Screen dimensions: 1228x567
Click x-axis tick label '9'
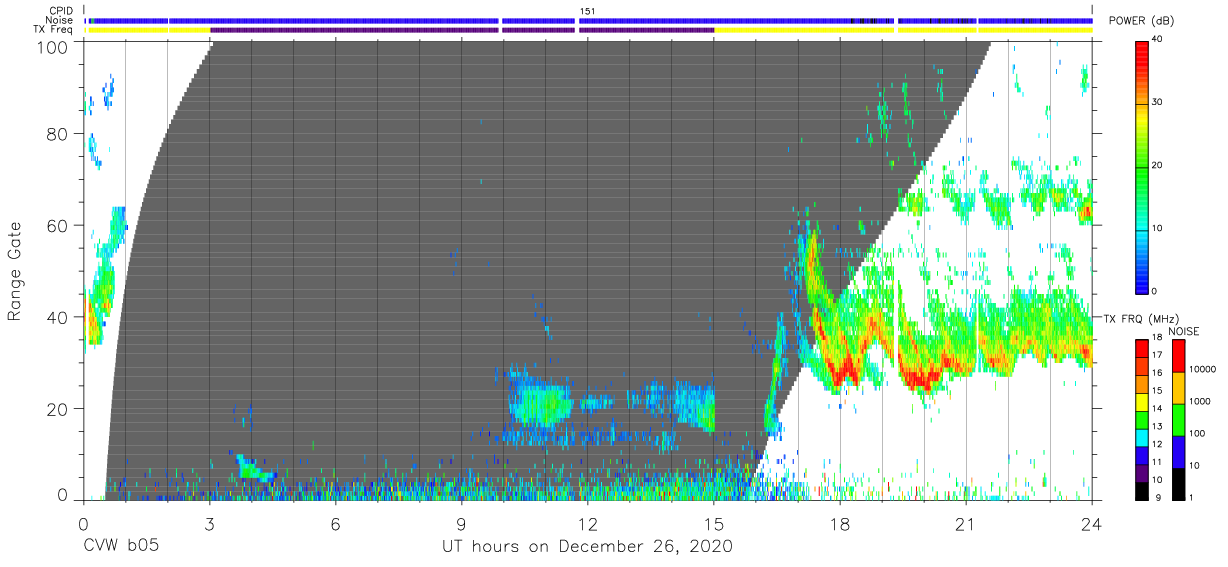coord(461,523)
